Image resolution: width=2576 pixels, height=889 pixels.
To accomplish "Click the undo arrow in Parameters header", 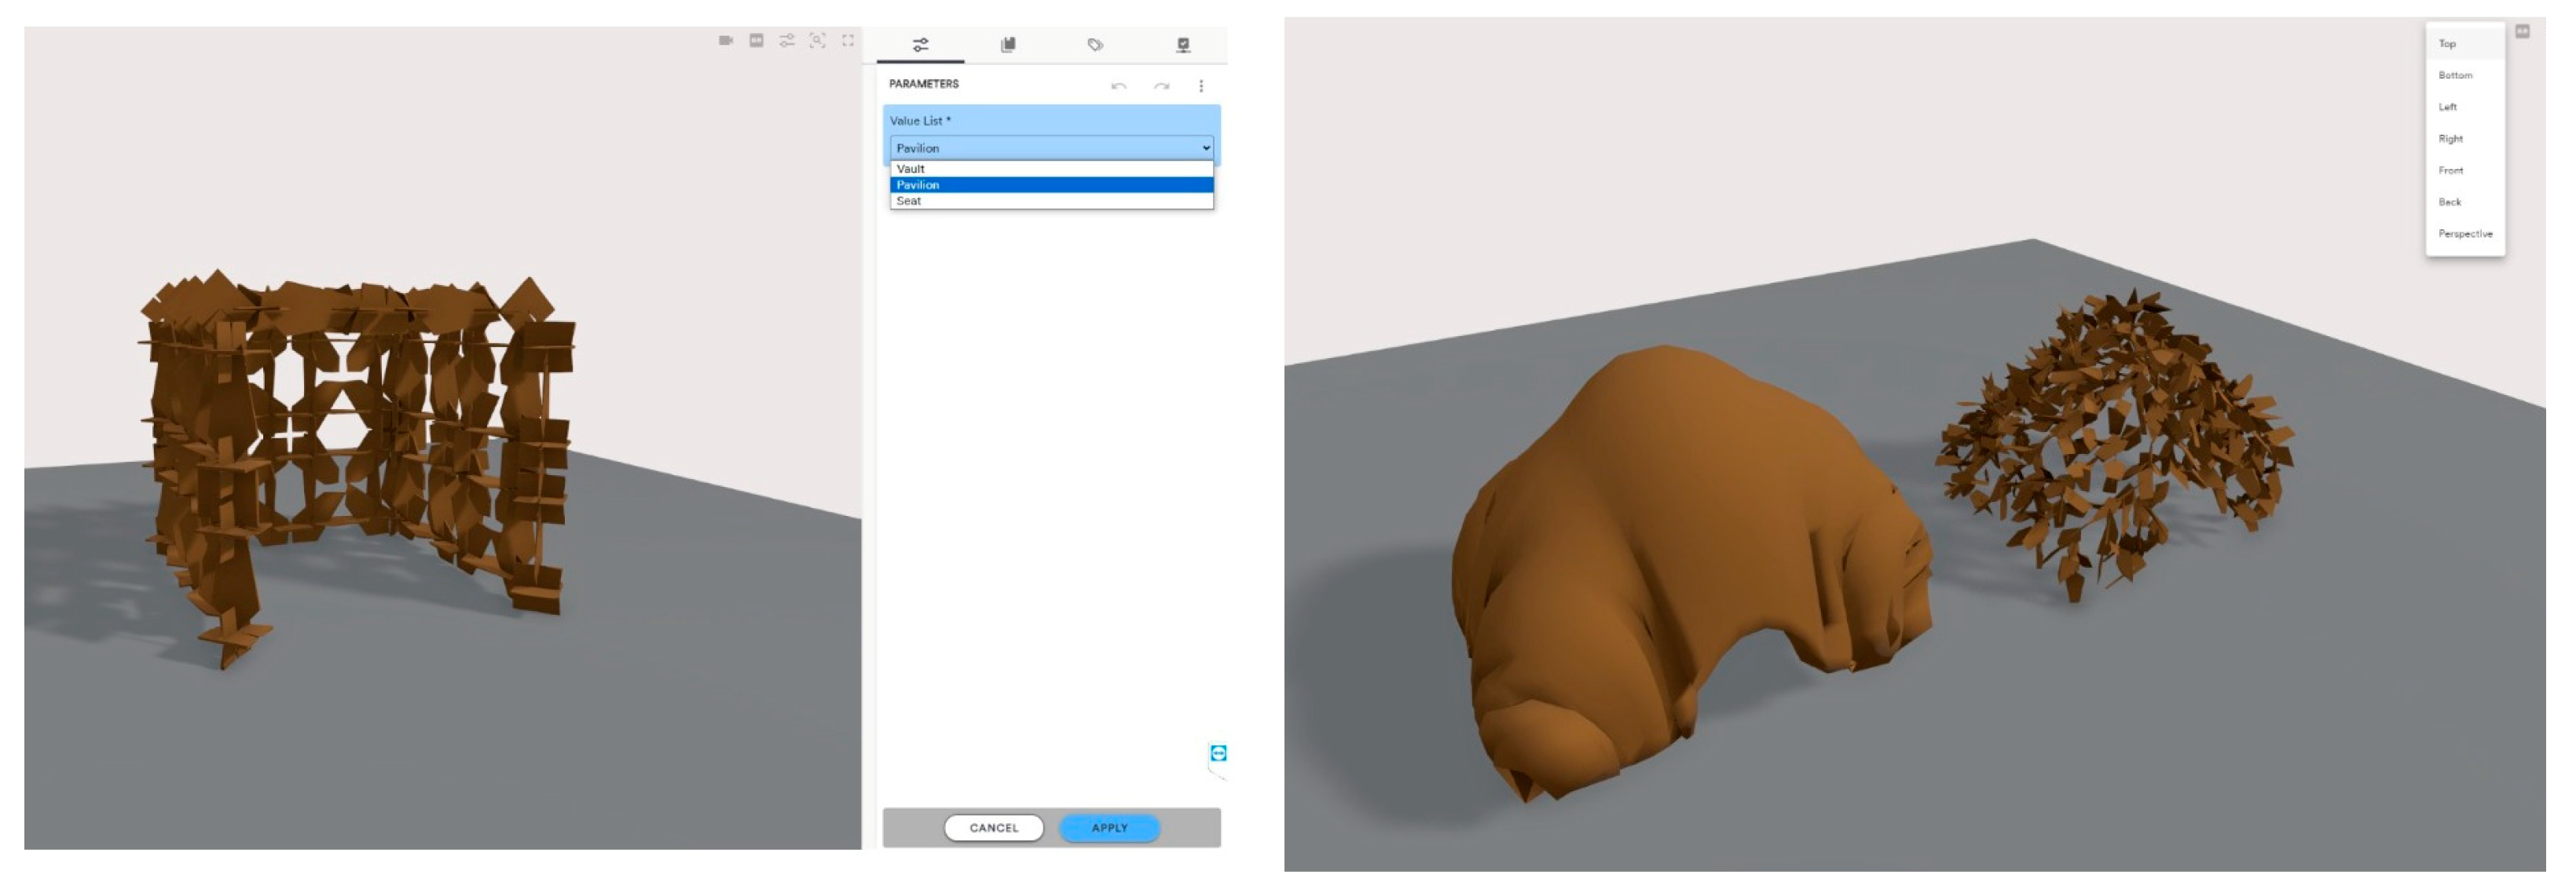I will [x=1119, y=86].
